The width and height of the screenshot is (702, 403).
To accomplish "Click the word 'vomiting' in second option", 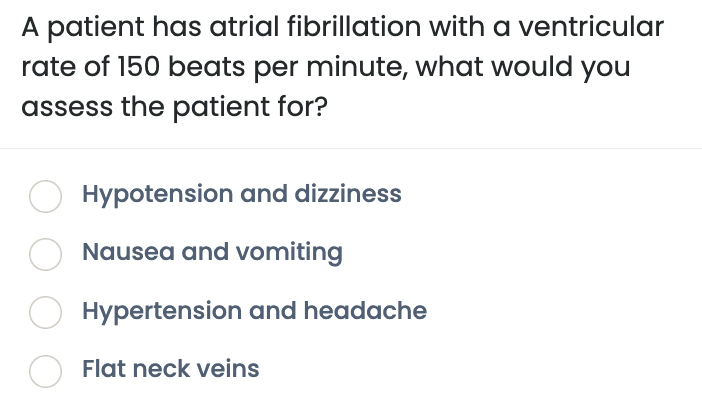I will coord(289,253).
